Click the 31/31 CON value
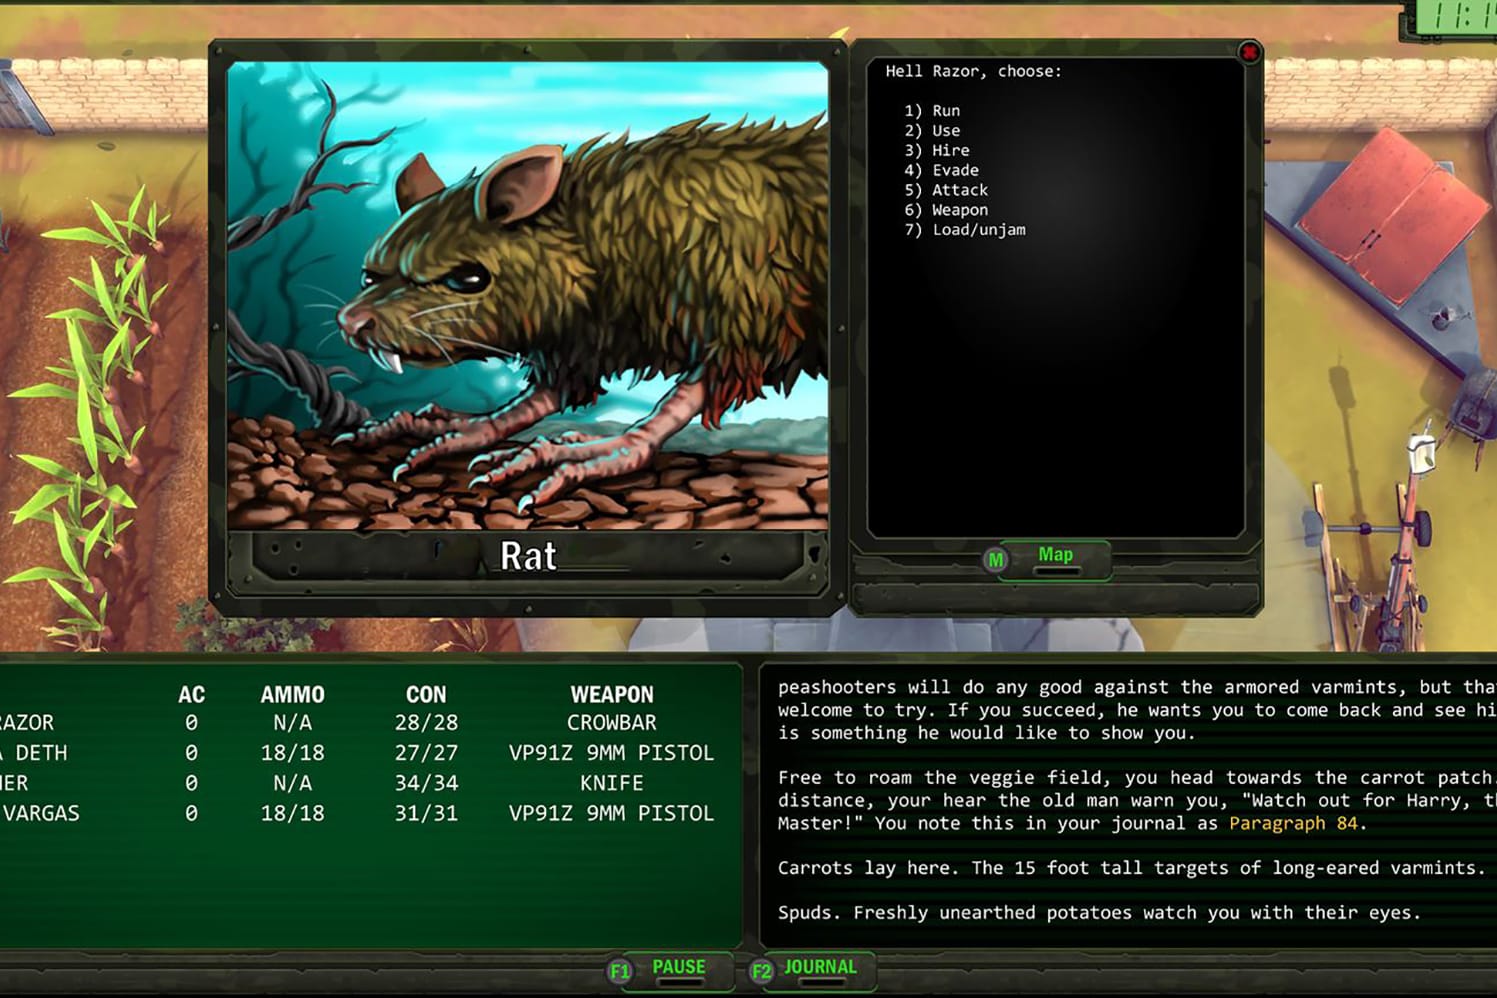The height and width of the screenshot is (998, 1497). click(426, 813)
